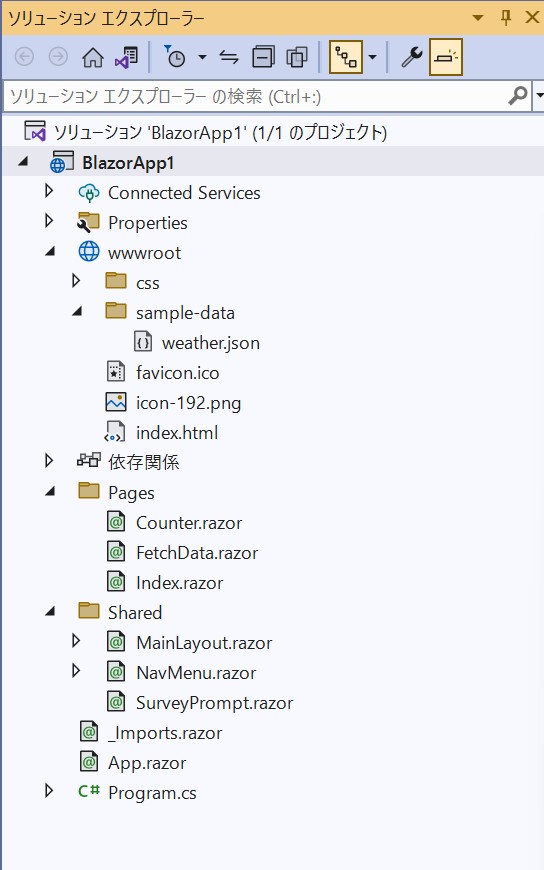Screen dimensions: 544x870
Task: Toggle the auto-hide pin icon
Action: pyautogui.click(x=506, y=18)
